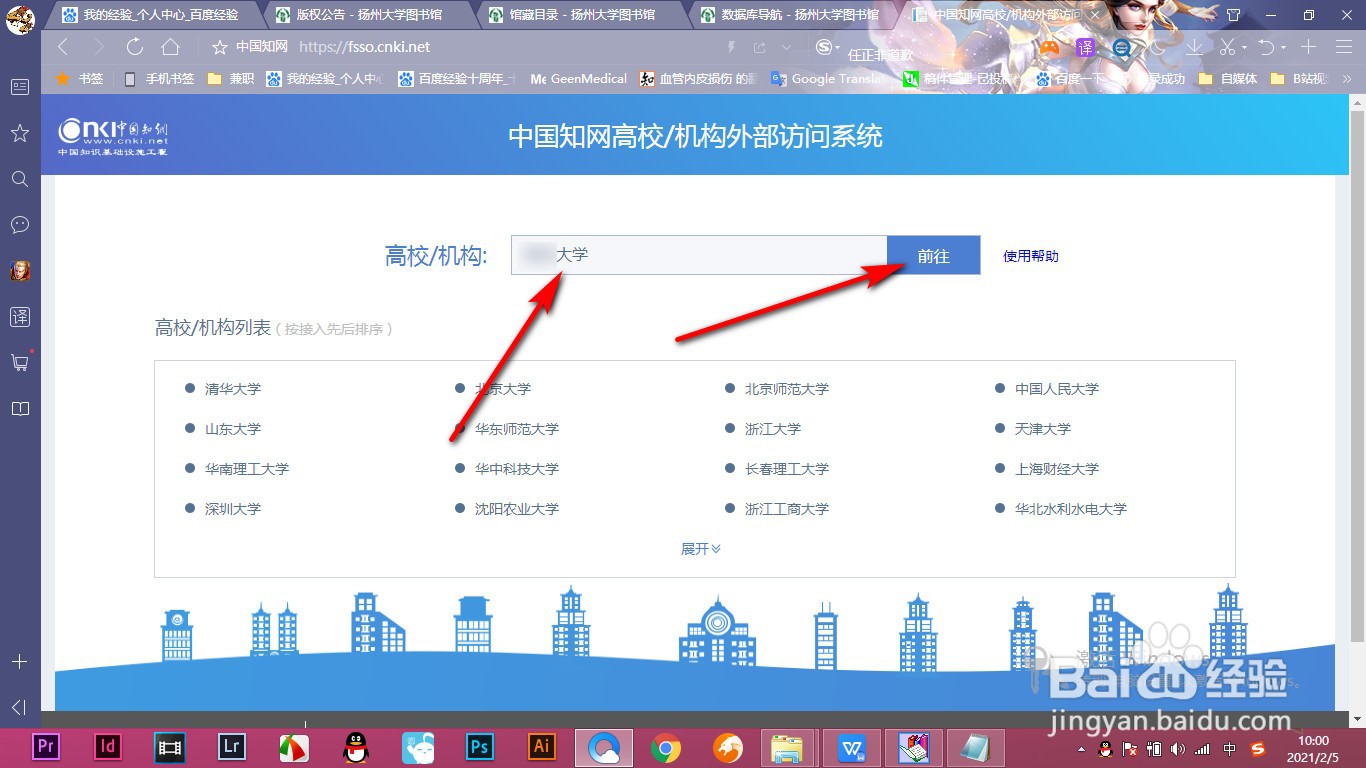This screenshot has width=1366, height=768.
Task: Open the chat bubble sidebar icon
Action: coord(20,225)
